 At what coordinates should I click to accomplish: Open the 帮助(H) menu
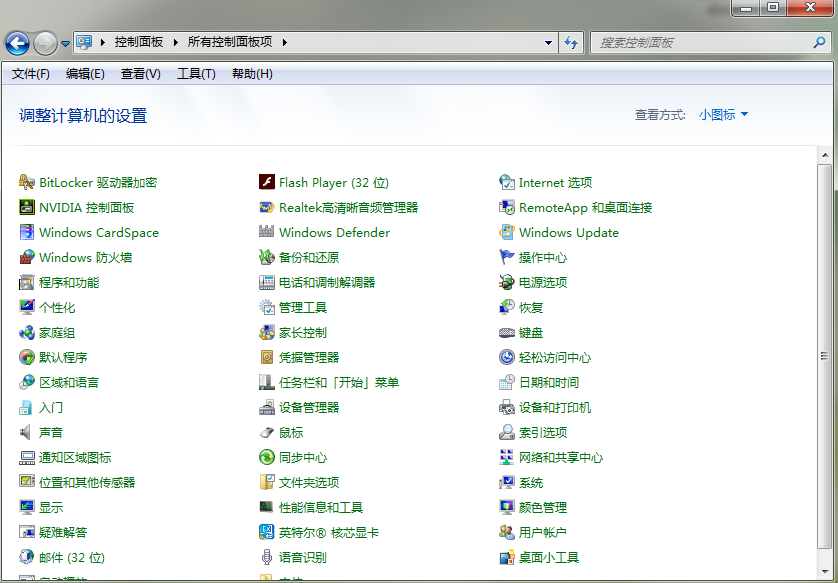point(252,74)
